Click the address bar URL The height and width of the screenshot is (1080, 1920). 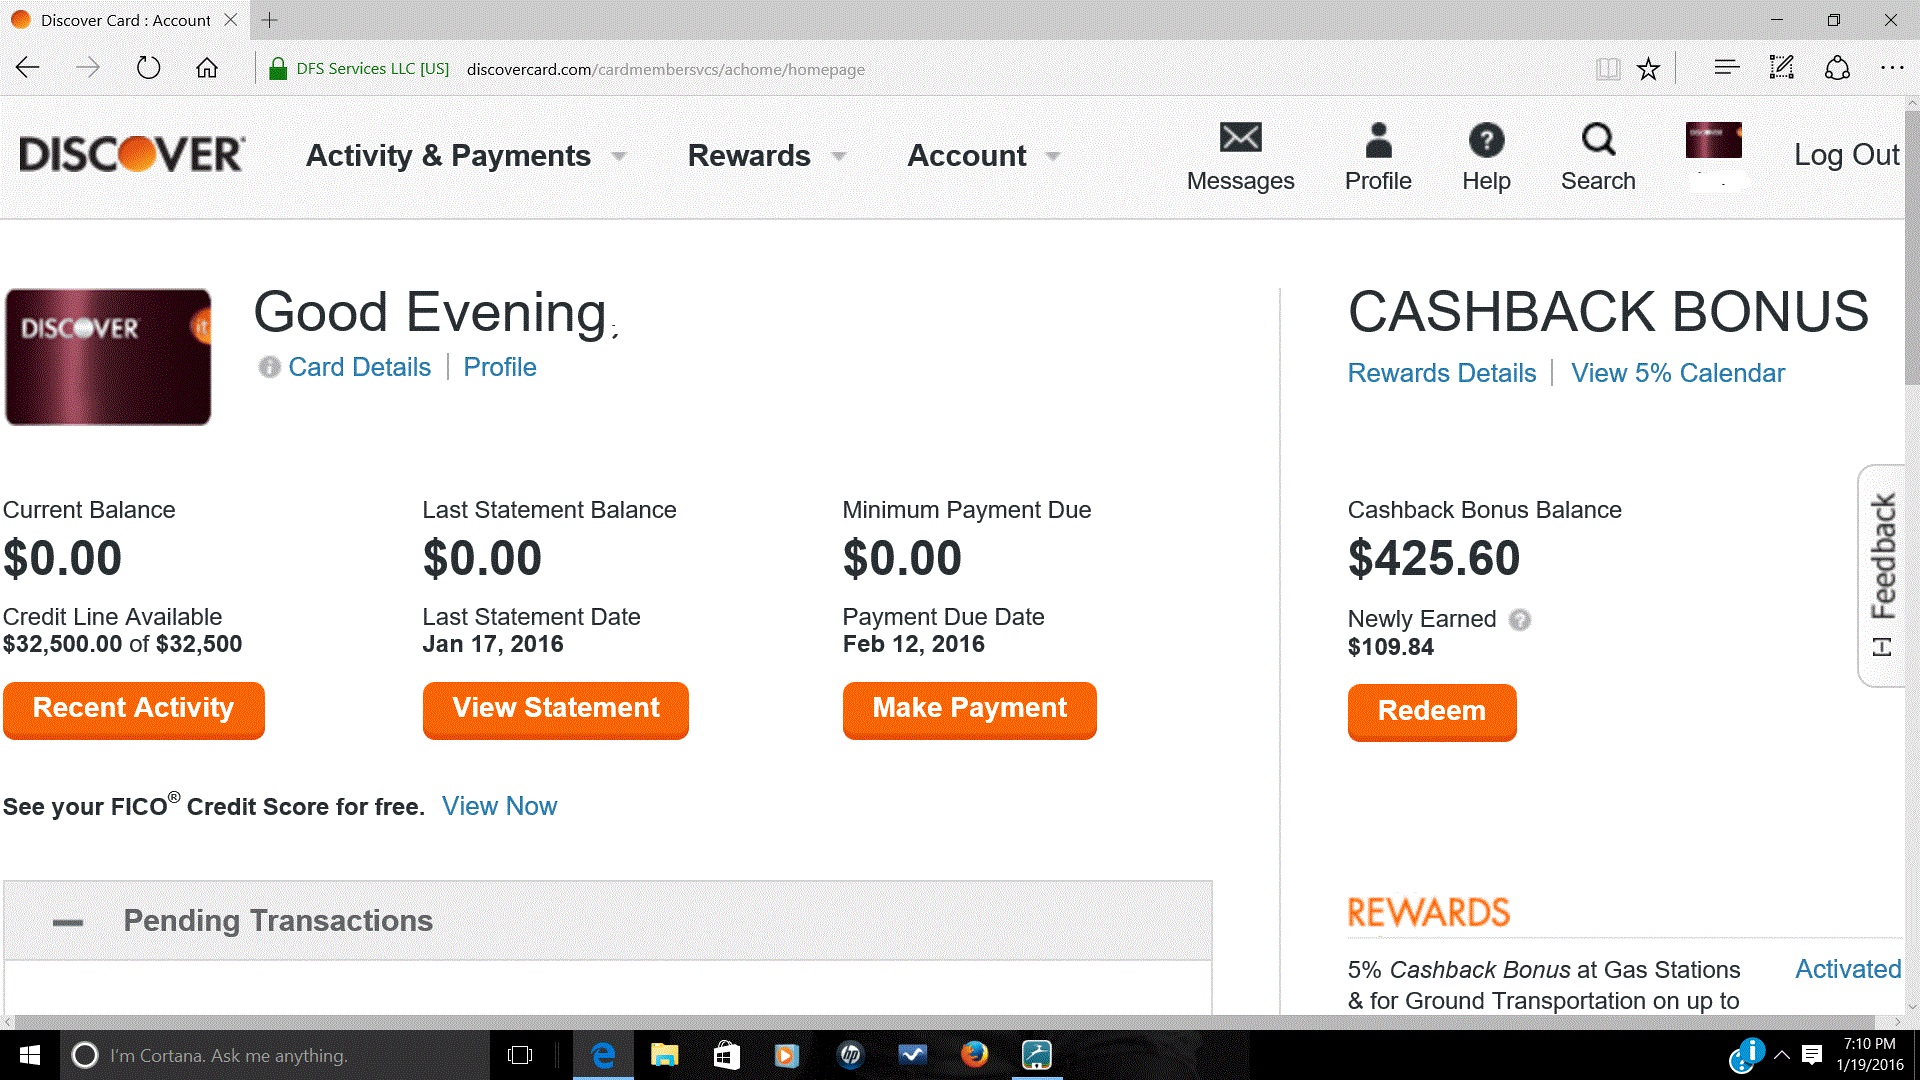[665, 69]
